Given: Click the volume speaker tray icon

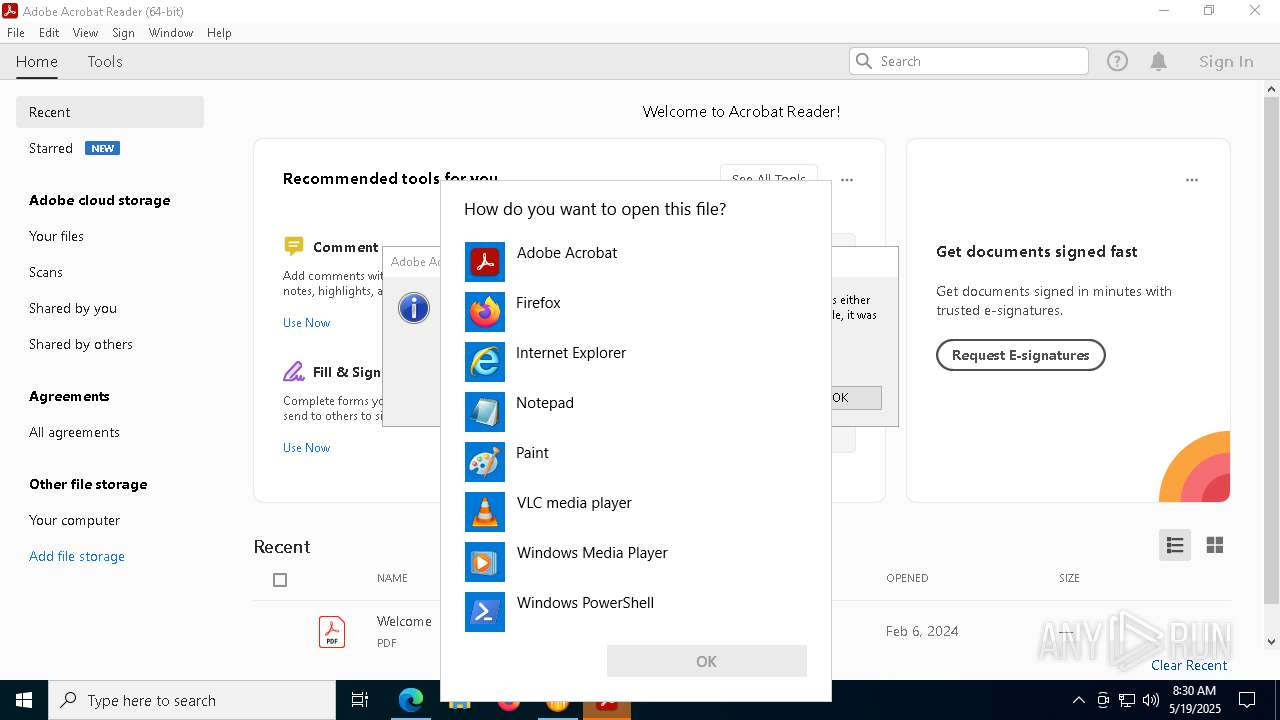Looking at the screenshot, I should [1150, 700].
